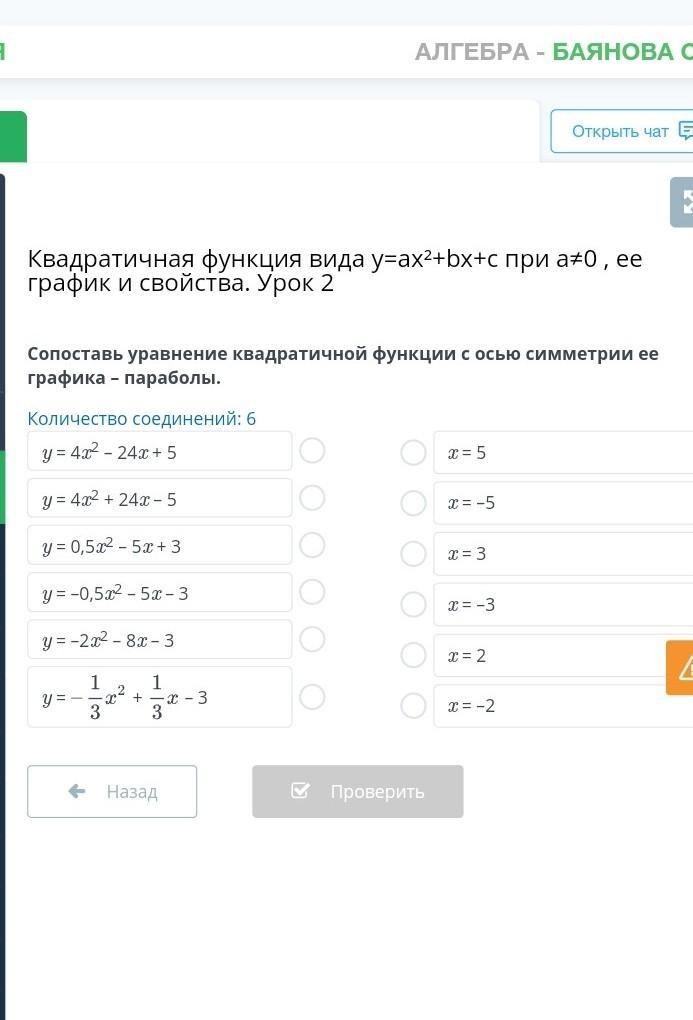The width and height of the screenshot is (693, 1020).
Task: Select connector for y = –0,5x² – 5x – 3
Action: (x=312, y=592)
